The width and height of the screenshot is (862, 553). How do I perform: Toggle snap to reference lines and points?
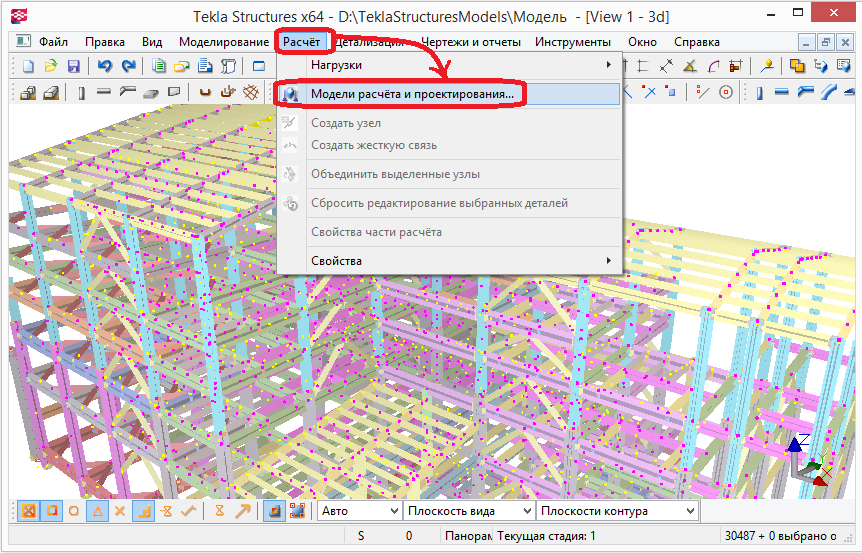29,511
